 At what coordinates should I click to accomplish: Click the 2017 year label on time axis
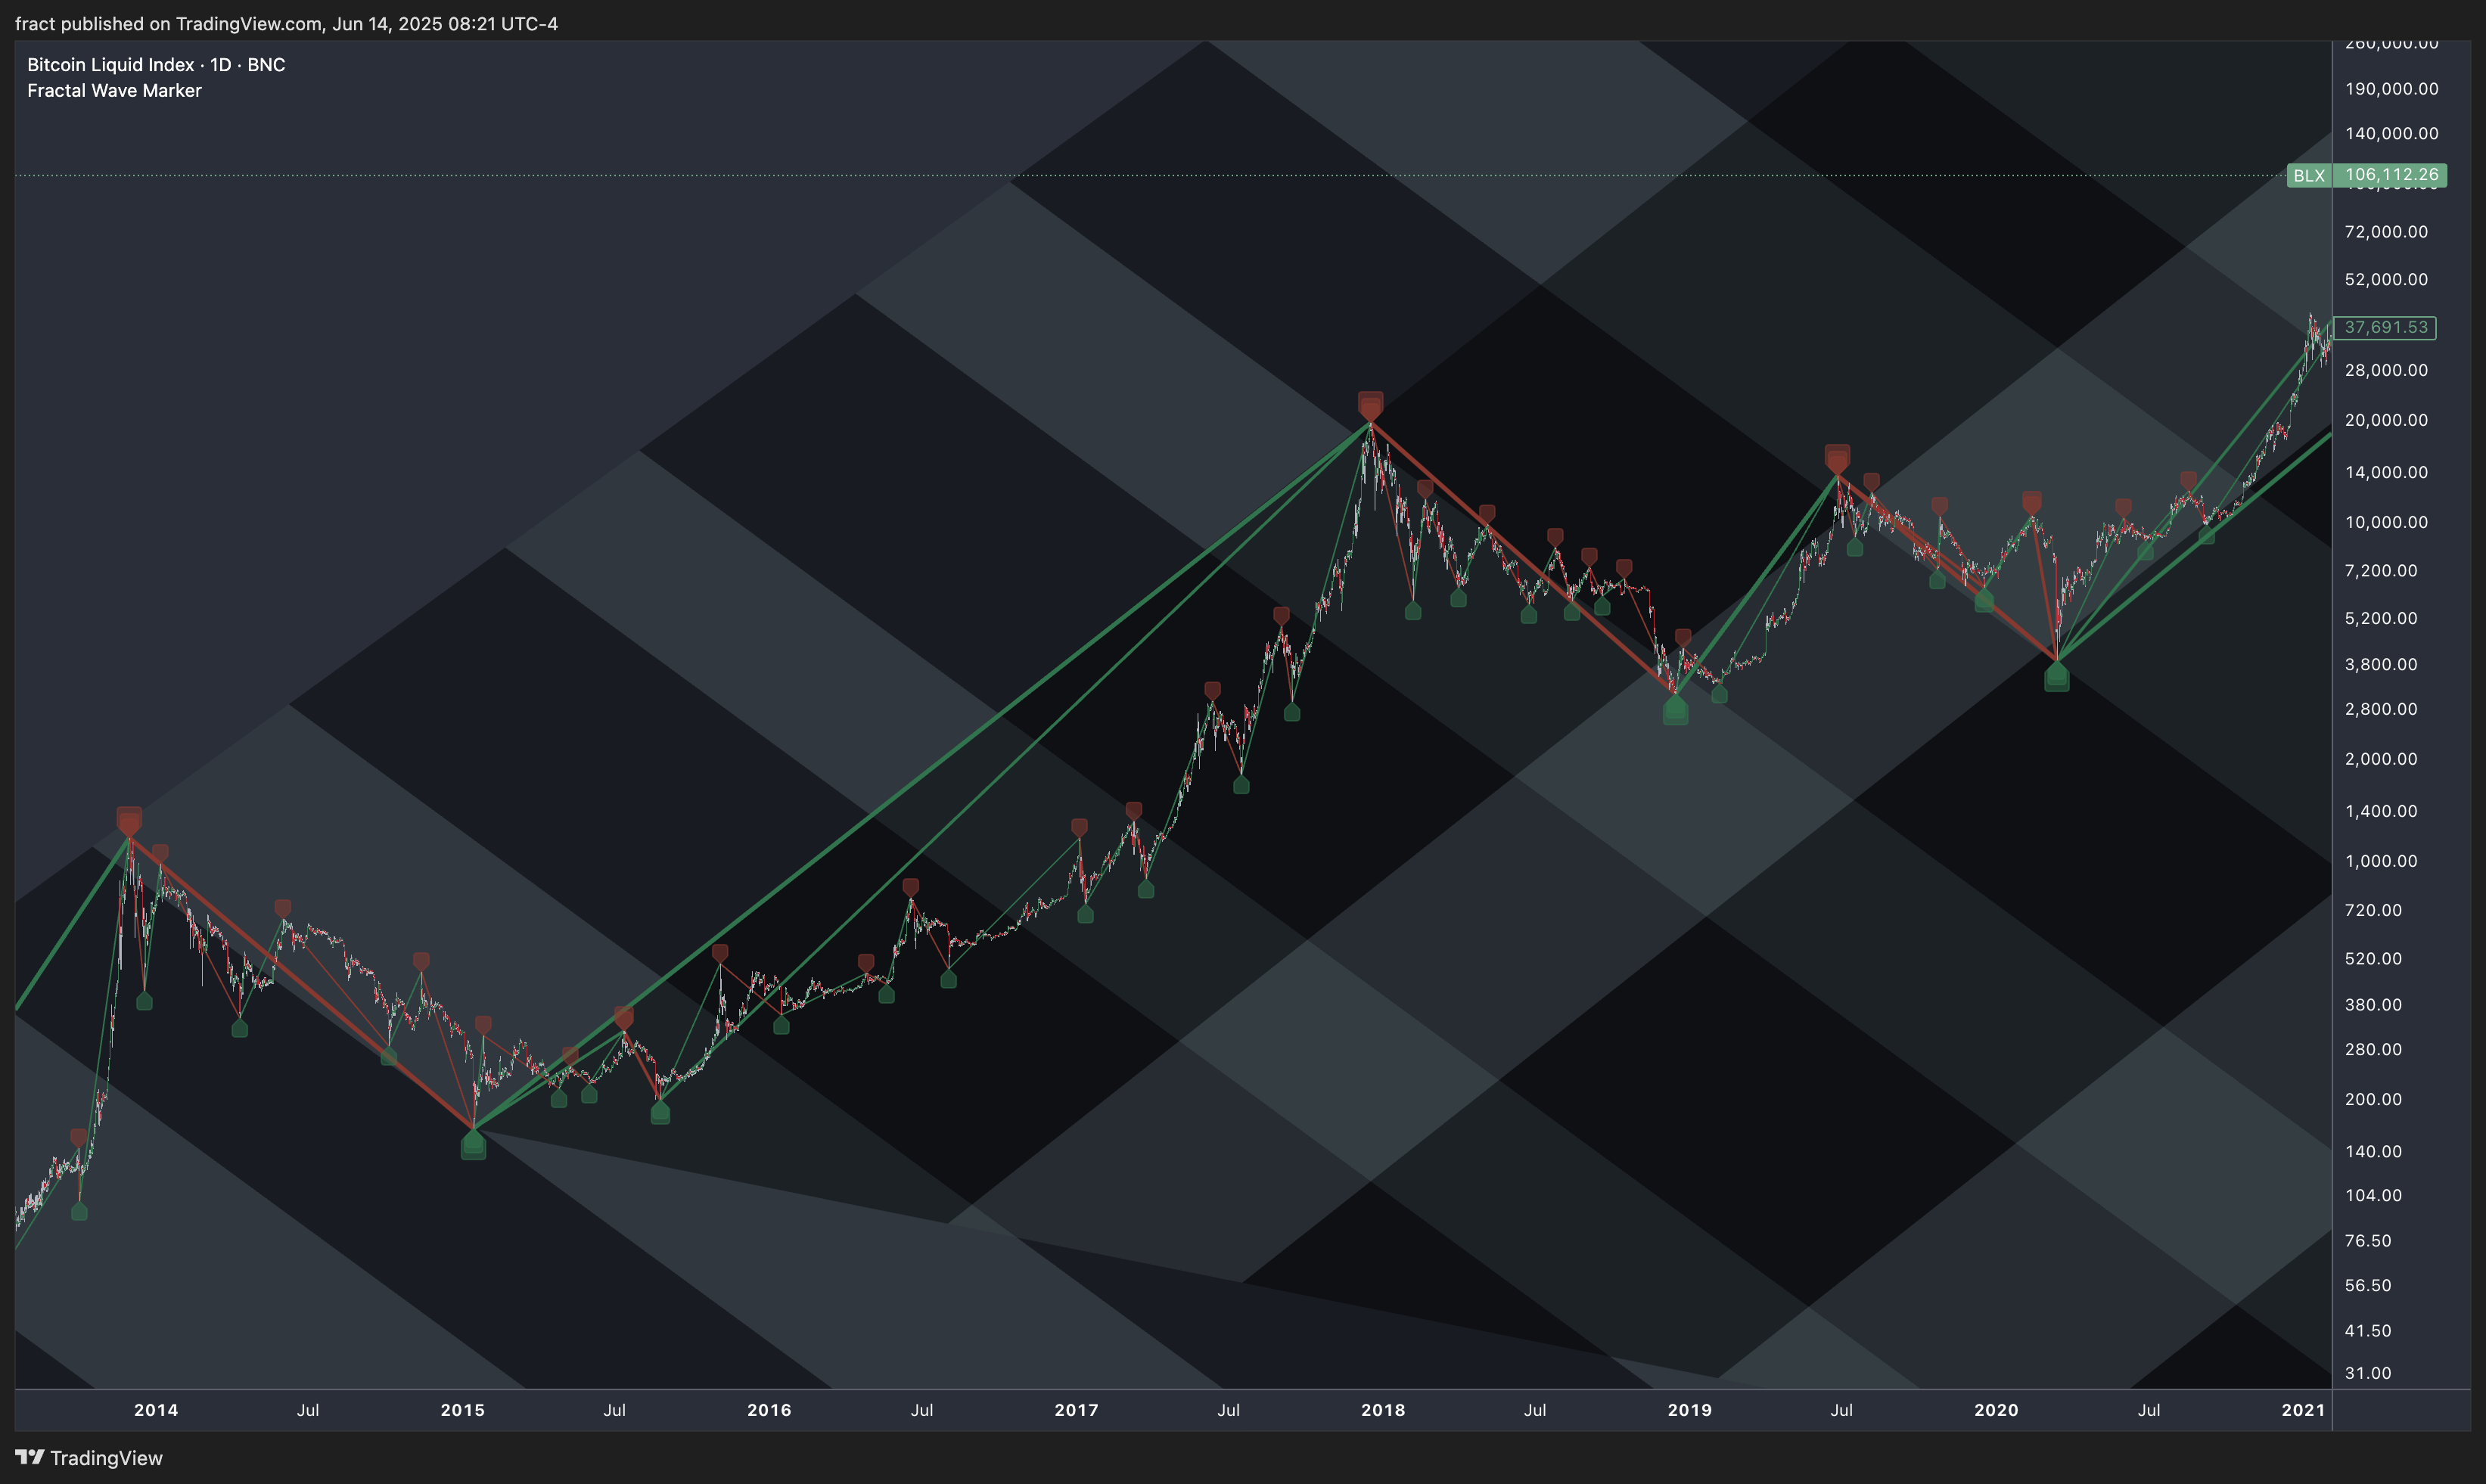(1077, 1410)
